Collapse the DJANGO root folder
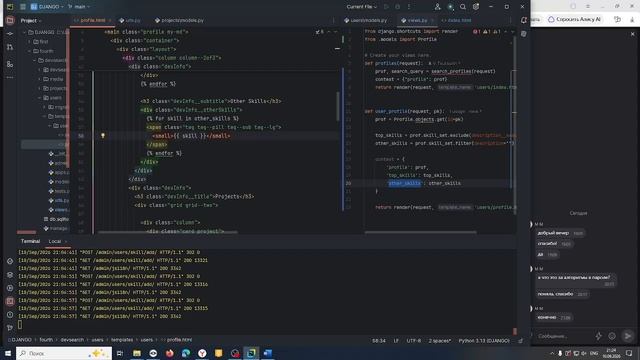Image resolution: width=640 pixels, height=360 pixels. coord(24,32)
